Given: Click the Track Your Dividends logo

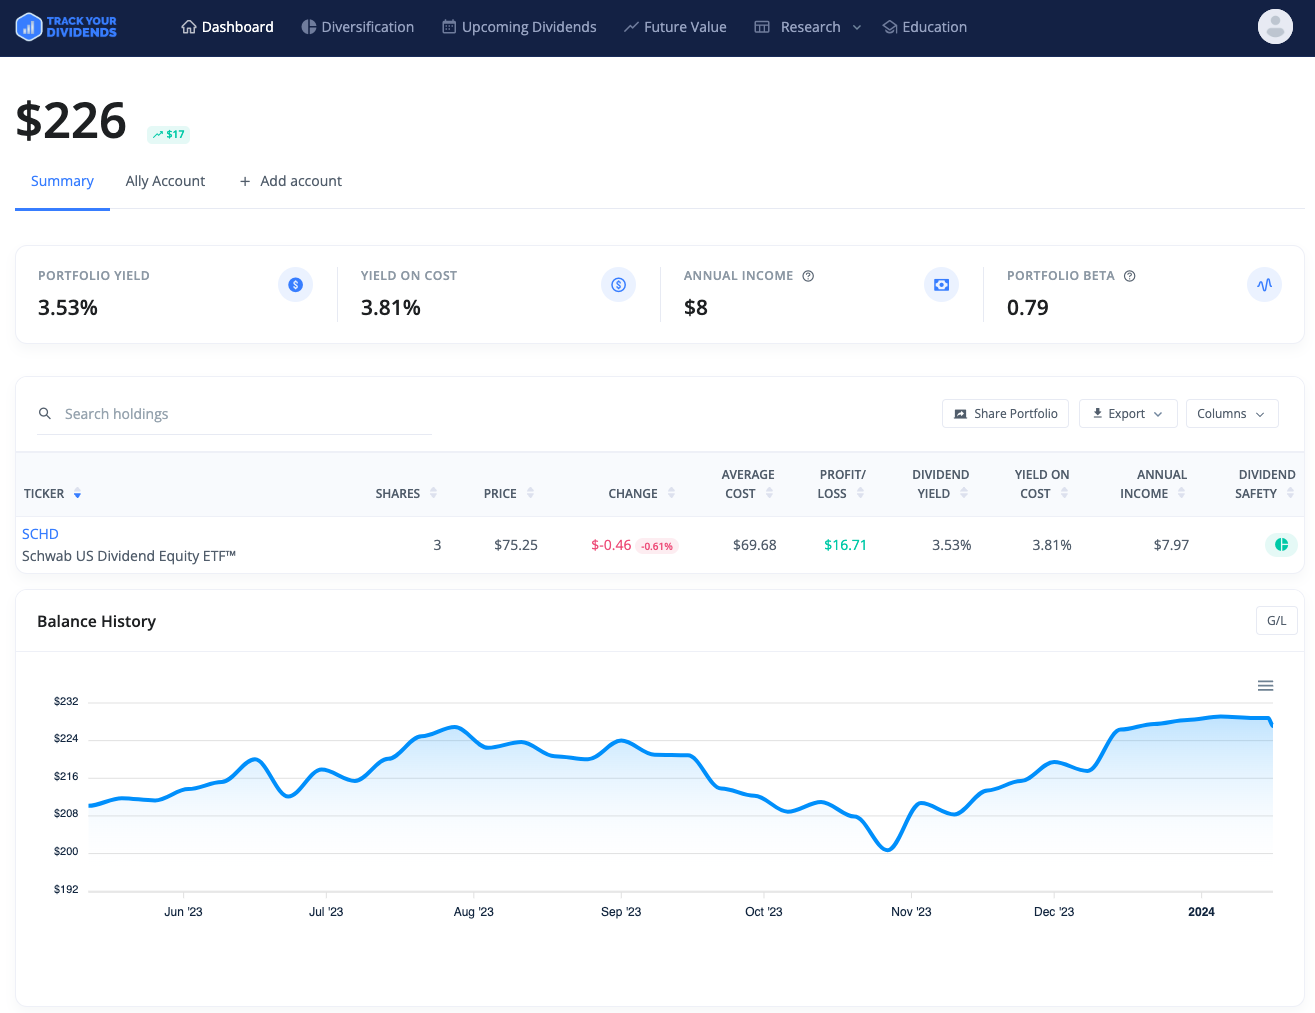Looking at the screenshot, I should 66,27.
